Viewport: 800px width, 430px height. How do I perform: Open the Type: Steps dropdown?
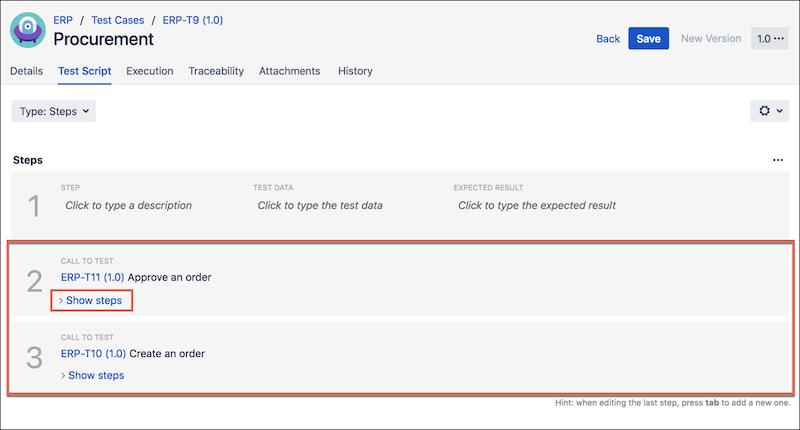click(53, 111)
